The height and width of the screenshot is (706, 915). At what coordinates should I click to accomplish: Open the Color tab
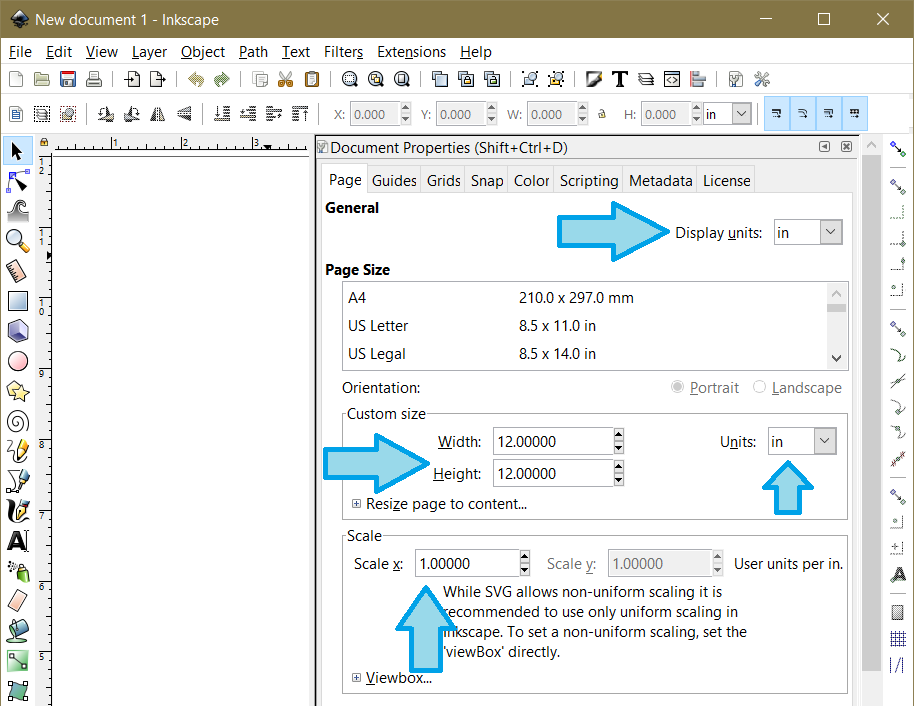click(x=531, y=181)
